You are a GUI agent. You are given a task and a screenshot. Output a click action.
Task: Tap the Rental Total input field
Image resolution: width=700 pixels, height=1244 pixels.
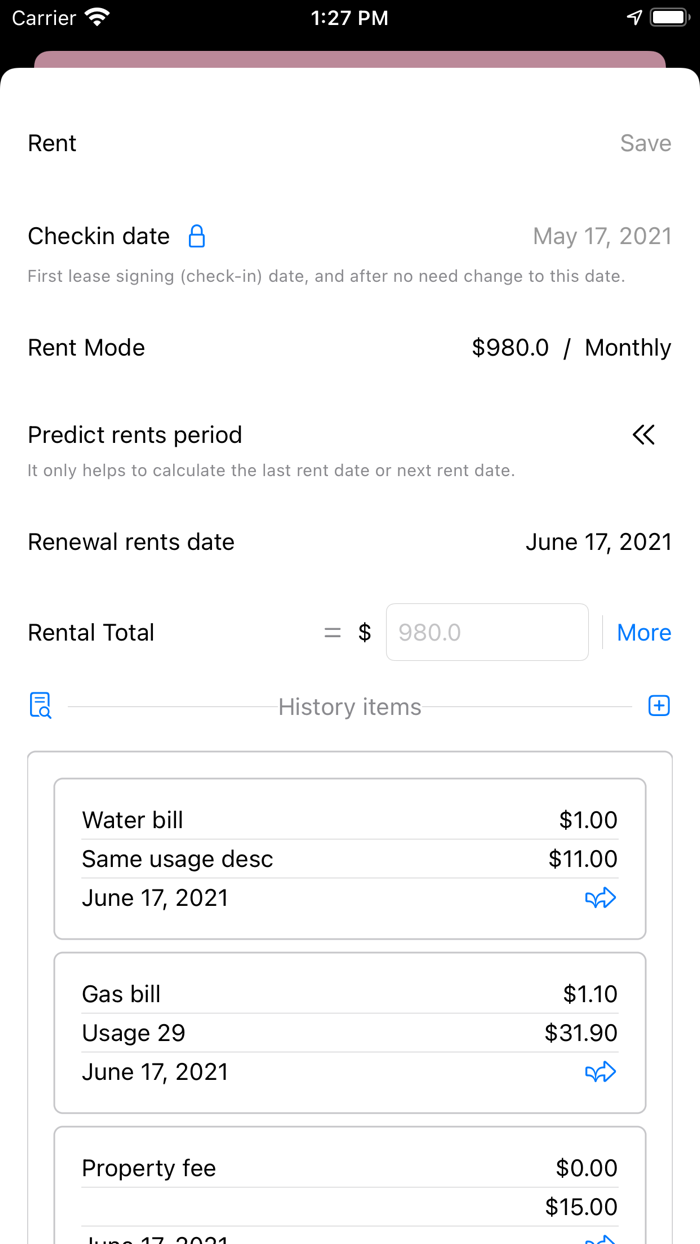point(487,632)
